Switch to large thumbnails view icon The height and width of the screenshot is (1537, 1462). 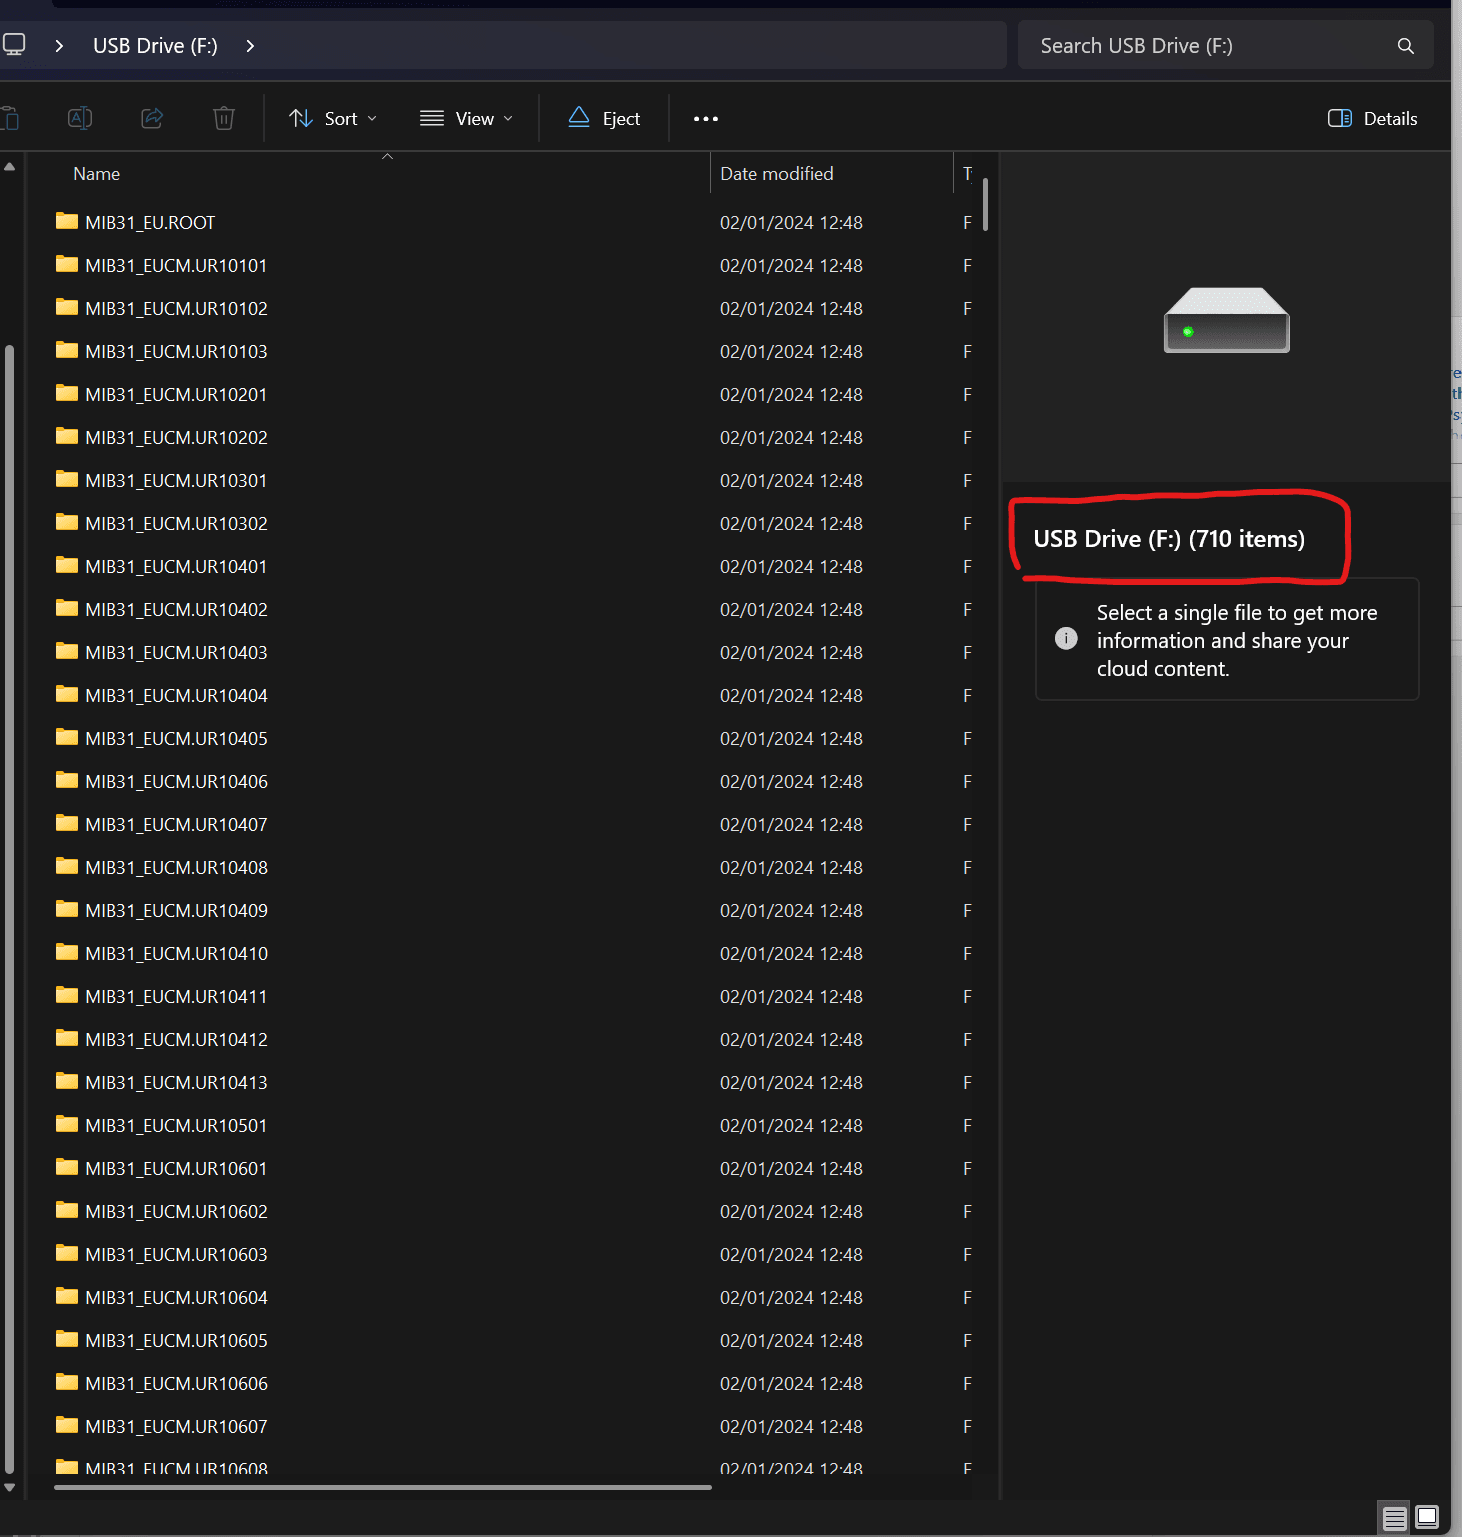(1427, 1517)
